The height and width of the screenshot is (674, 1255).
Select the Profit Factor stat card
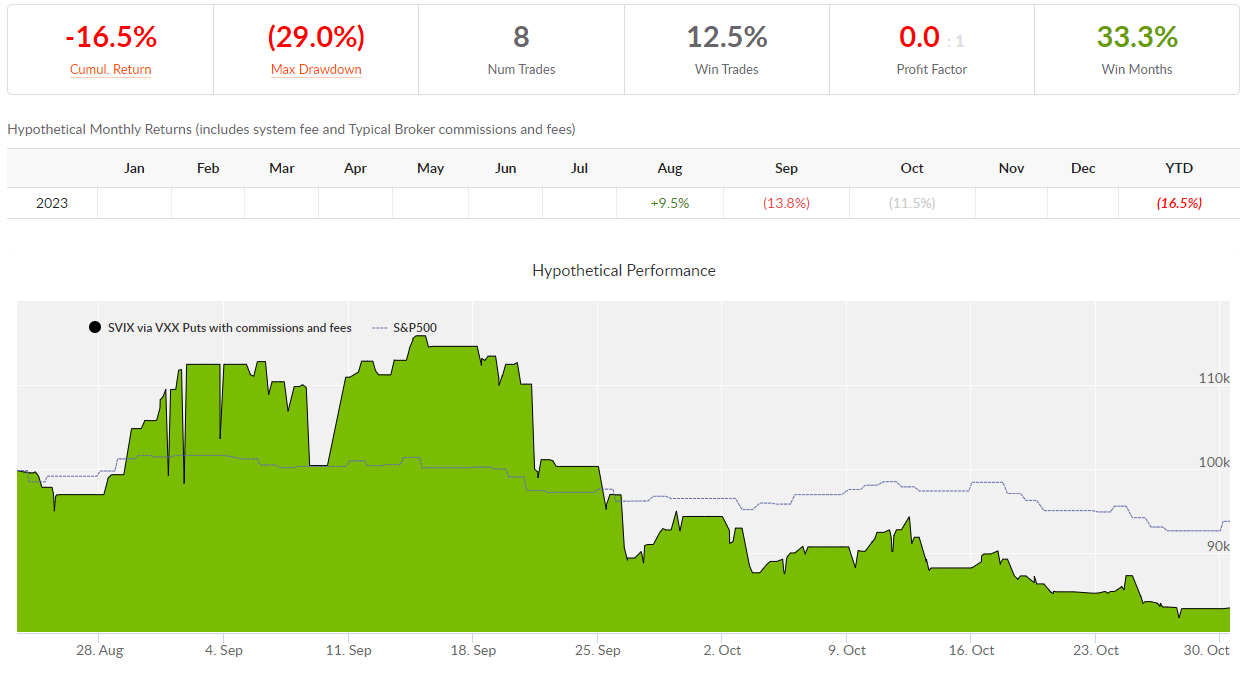(x=932, y=50)
